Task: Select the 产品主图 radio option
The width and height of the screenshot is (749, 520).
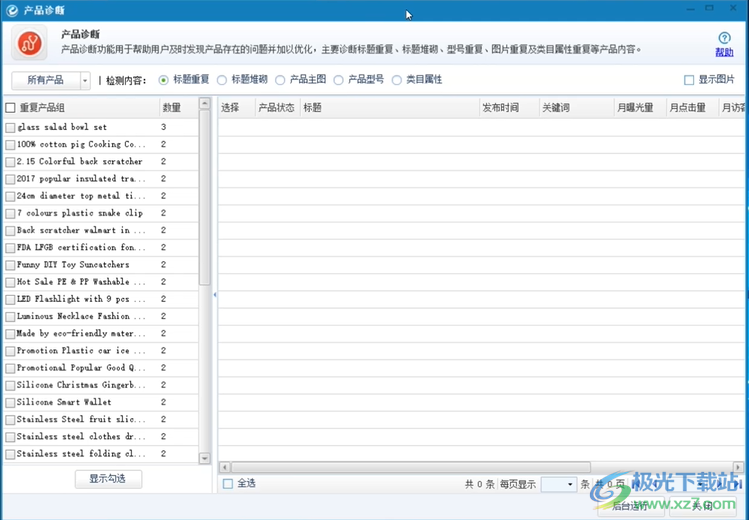Action: 280,80
